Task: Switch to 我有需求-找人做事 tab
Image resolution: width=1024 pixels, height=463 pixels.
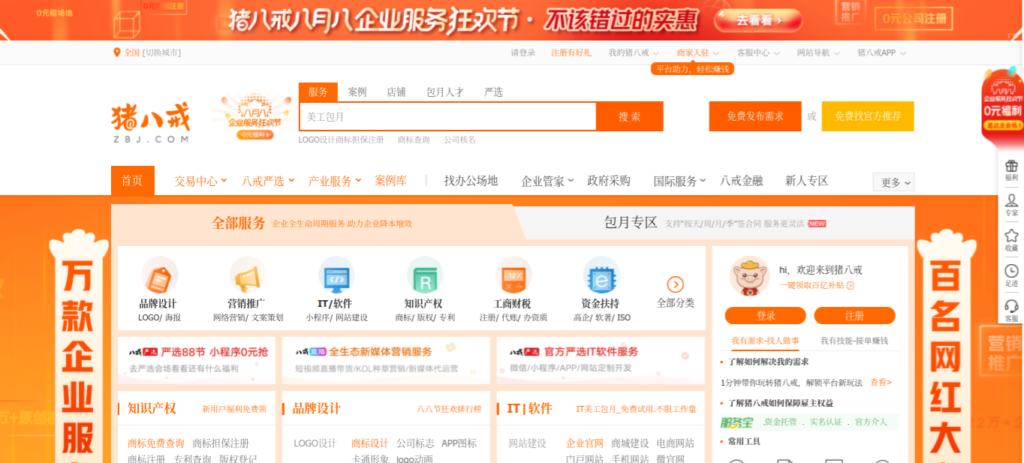Action: [x=765, y=341]
